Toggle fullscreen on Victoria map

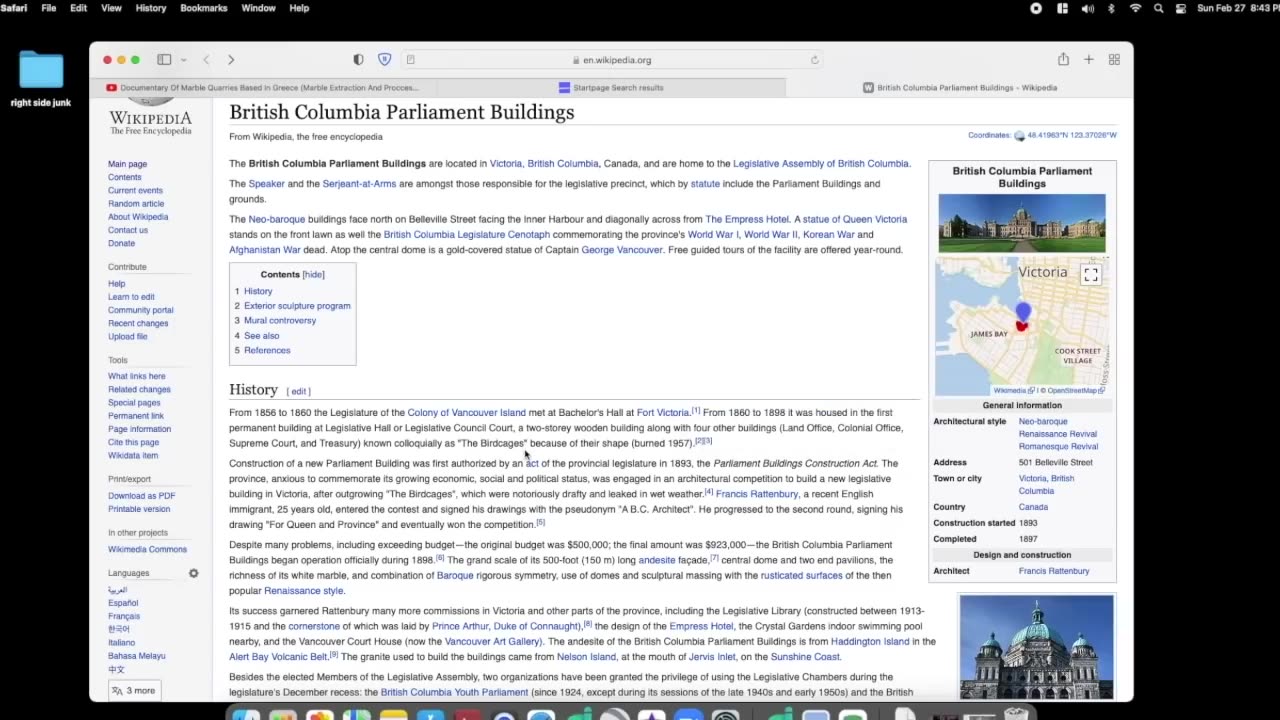pos(1091,275)
